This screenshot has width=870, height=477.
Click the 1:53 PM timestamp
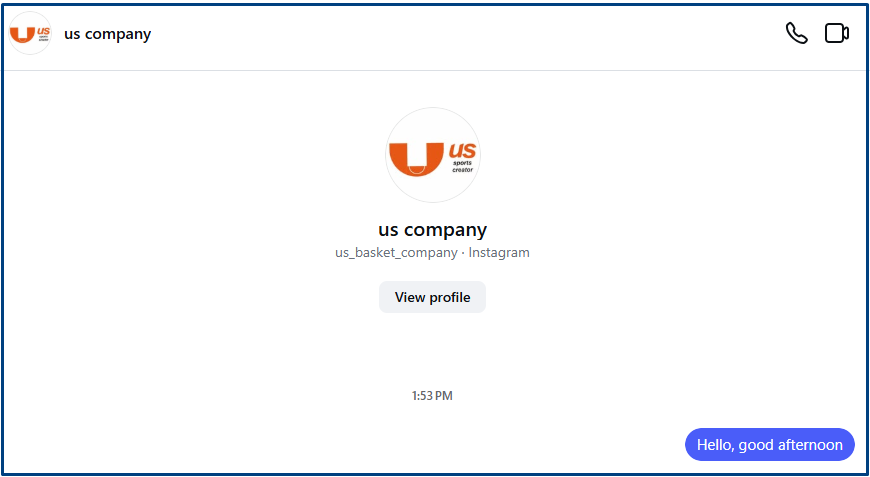click(x=432, y=396)
